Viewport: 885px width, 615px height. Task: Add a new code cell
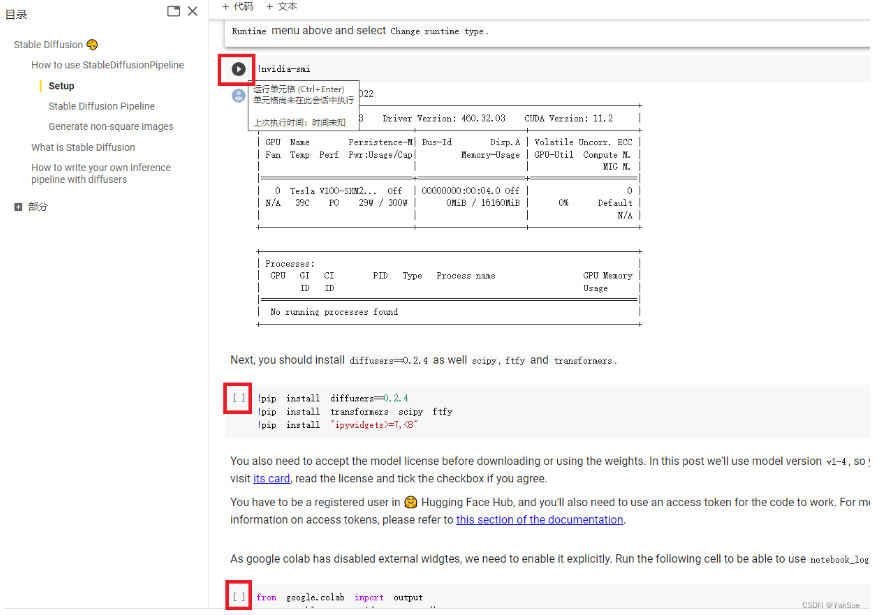[x=238, y=6]
